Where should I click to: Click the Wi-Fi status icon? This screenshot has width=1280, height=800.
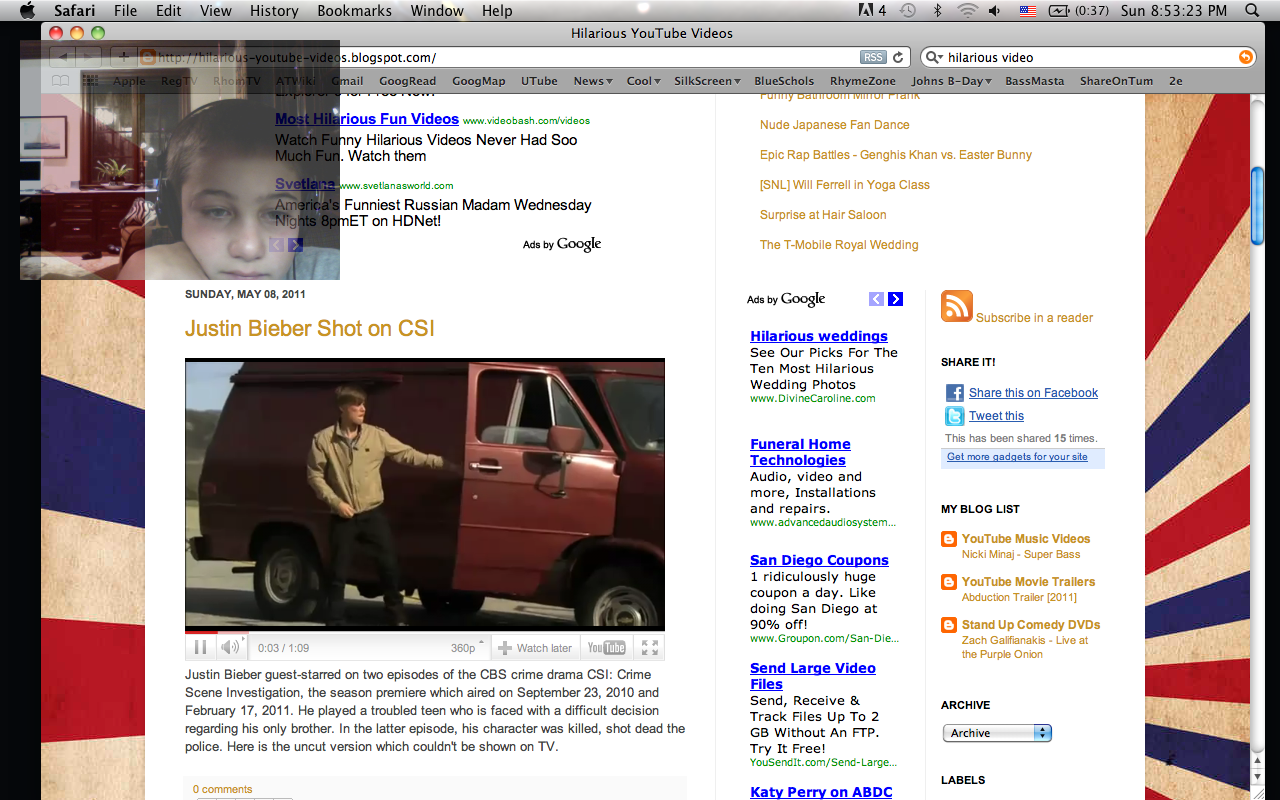[966, 11]
